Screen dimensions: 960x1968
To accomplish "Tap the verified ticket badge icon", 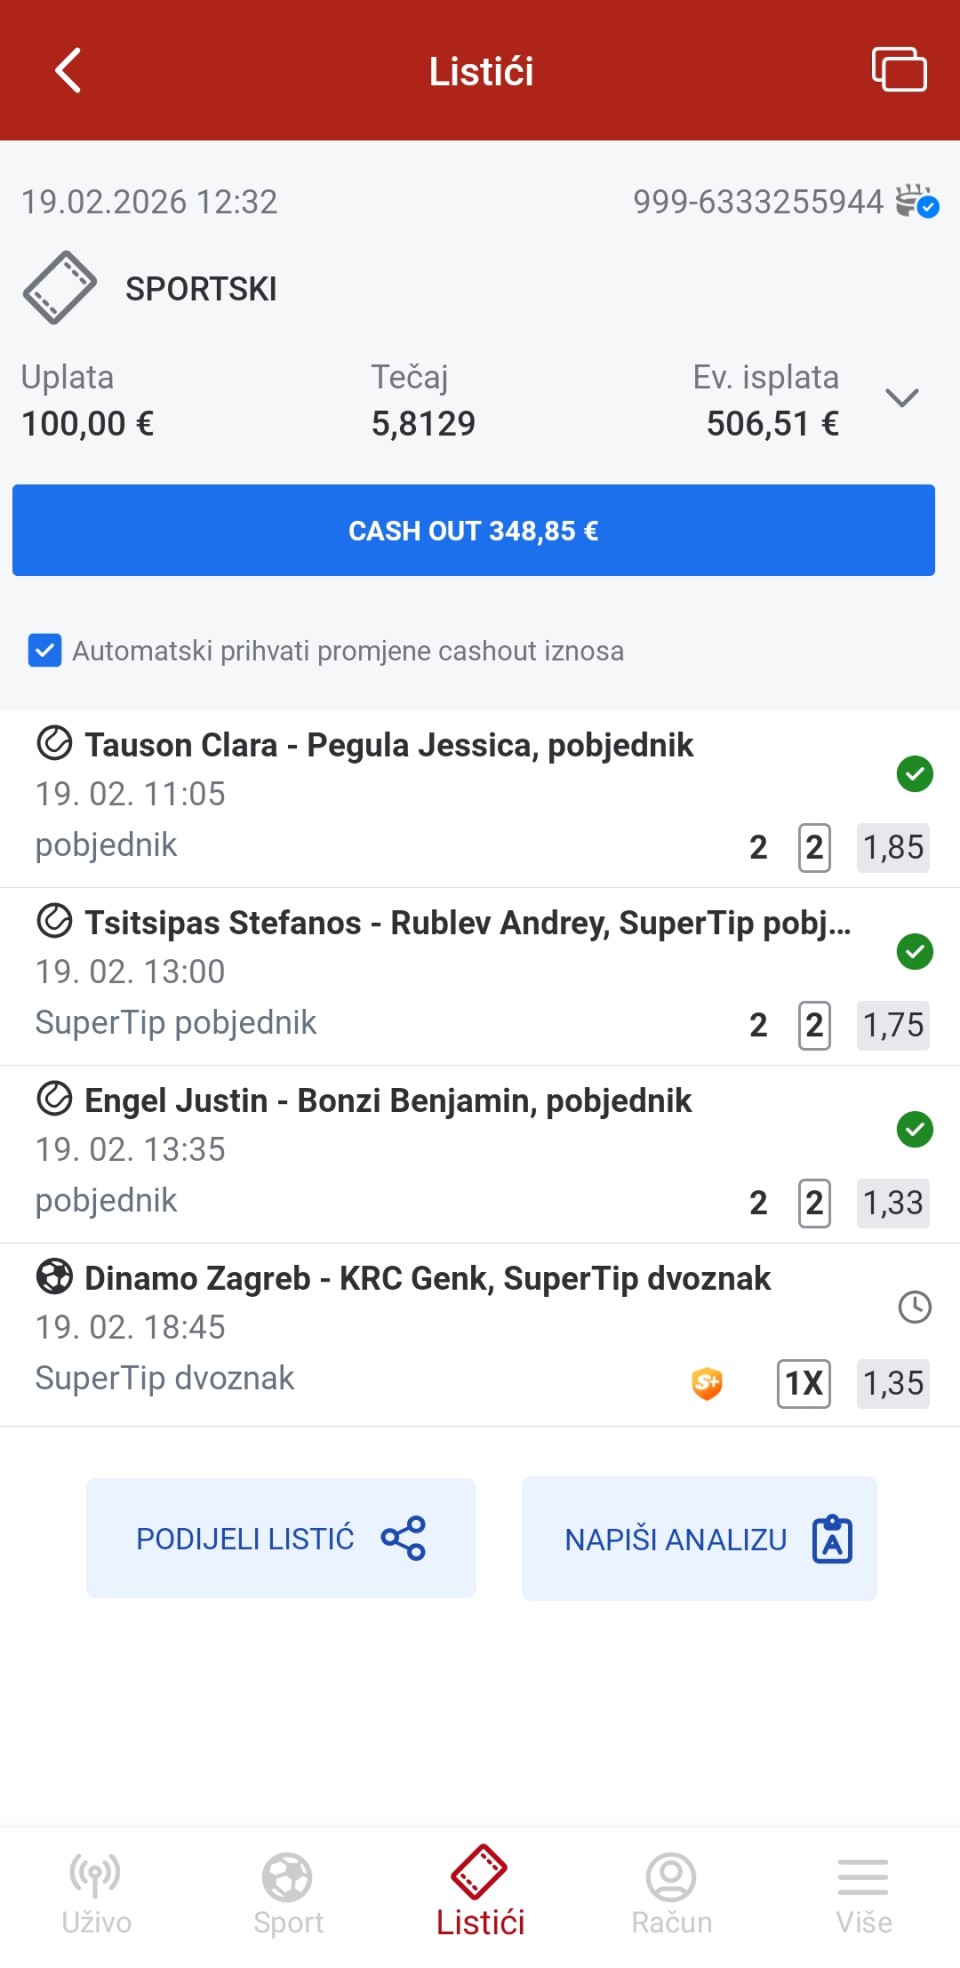I will coord(916,201).
